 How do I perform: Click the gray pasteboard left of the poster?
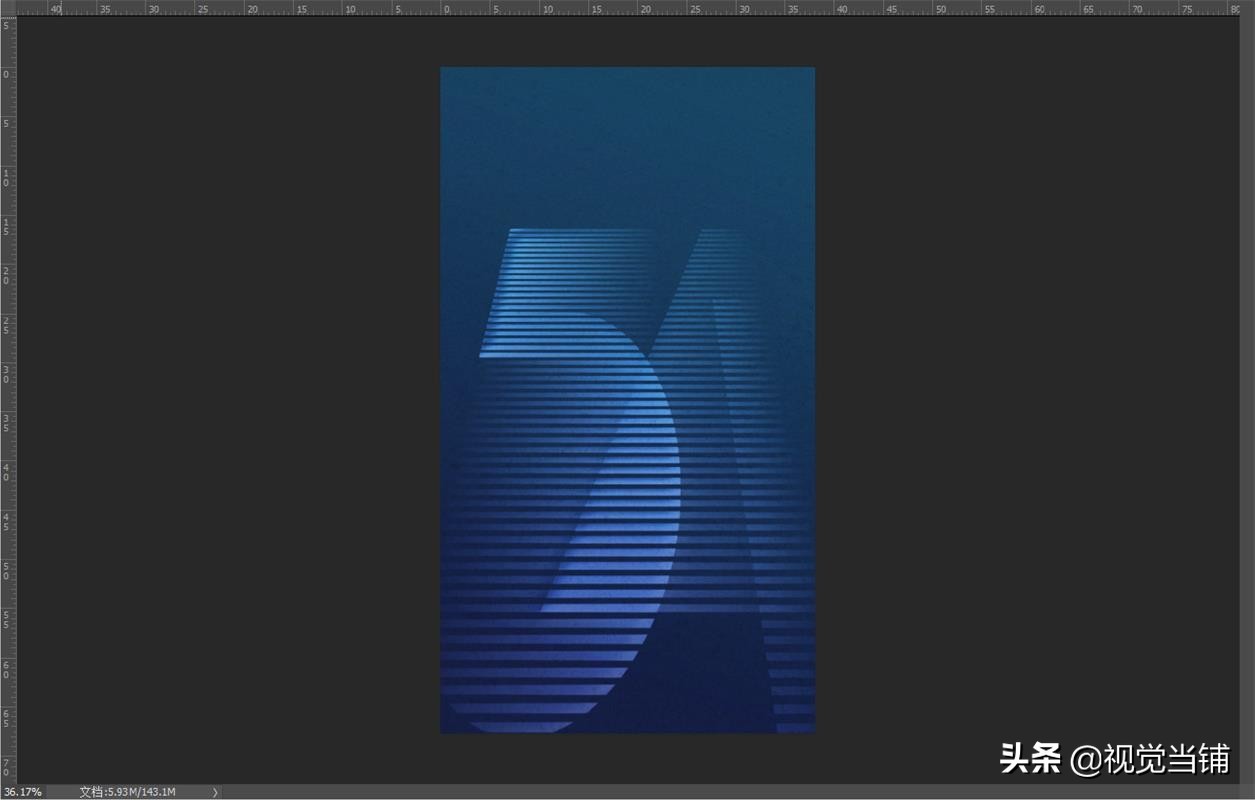click(230, 400)
